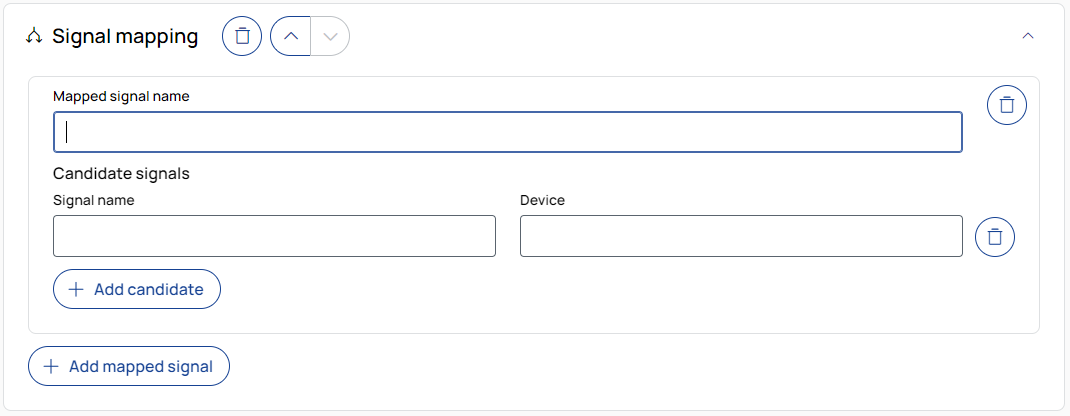1070x416 pixels.
Task: Click the Device field label
Action: pos(542,200)
